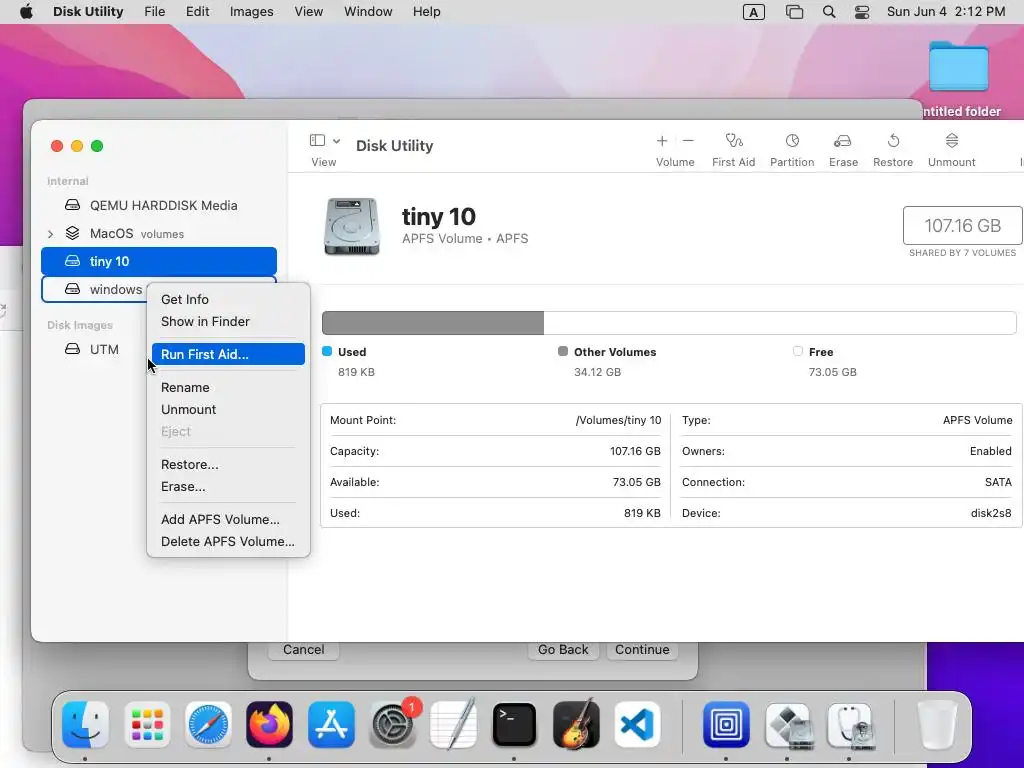Remove volume with the minus icon

(x=688, y=140)
